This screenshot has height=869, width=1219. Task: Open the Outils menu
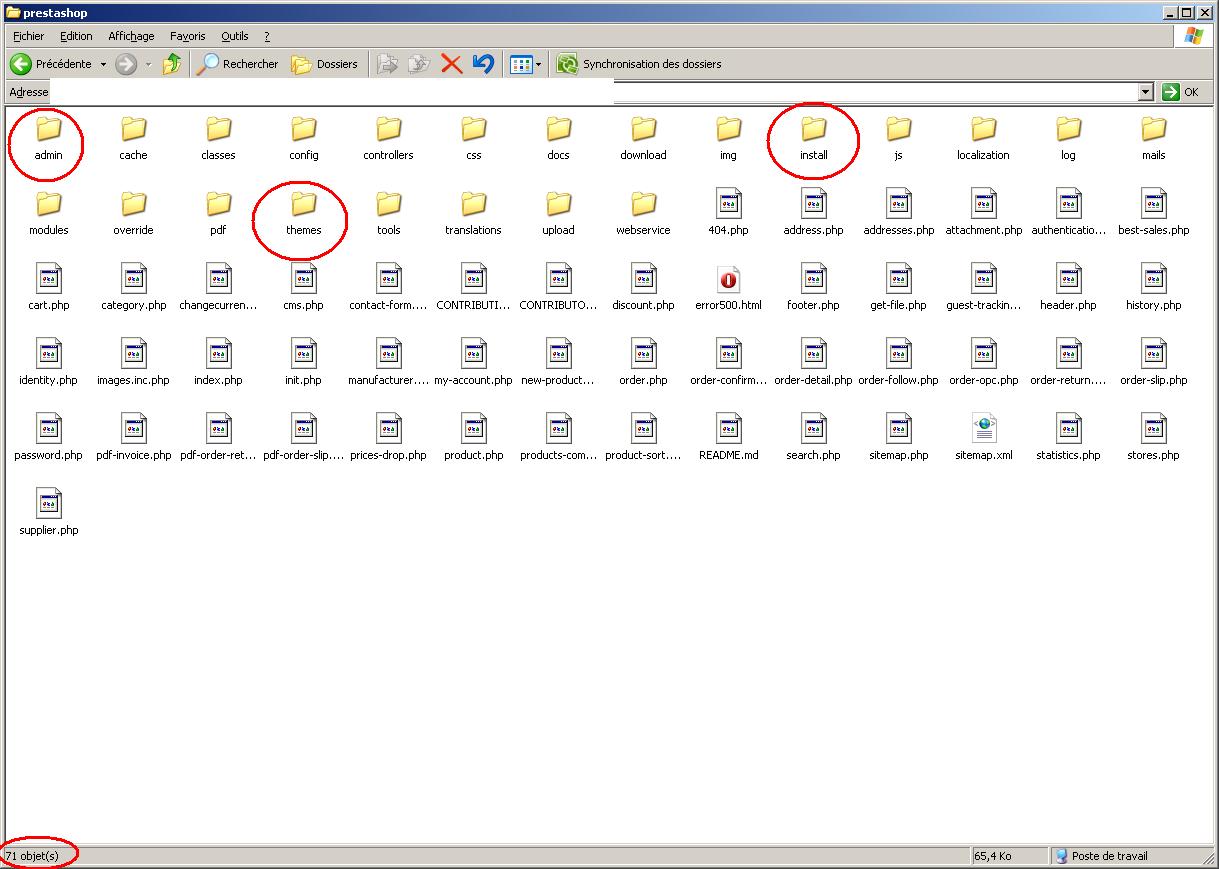pyautogui.click(x=235, y=36)
